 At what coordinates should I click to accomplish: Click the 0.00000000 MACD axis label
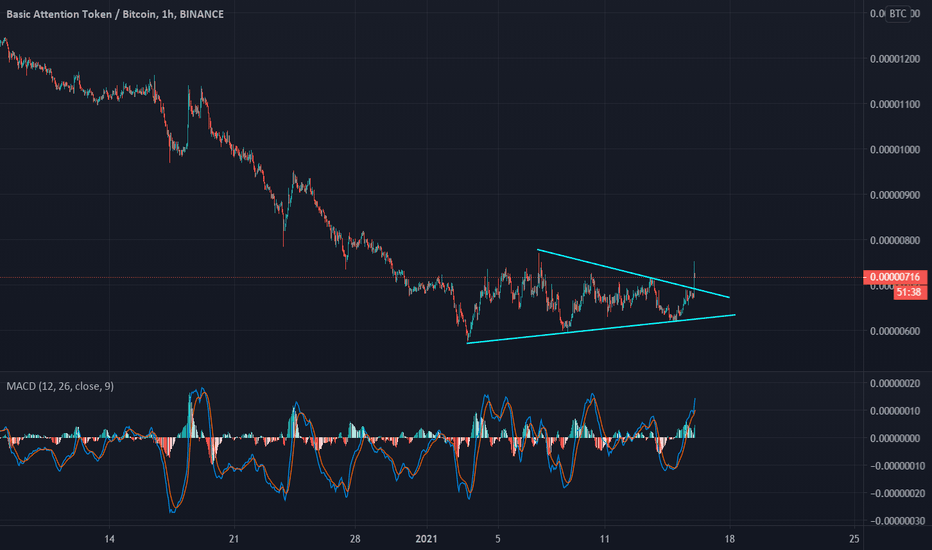895,438
